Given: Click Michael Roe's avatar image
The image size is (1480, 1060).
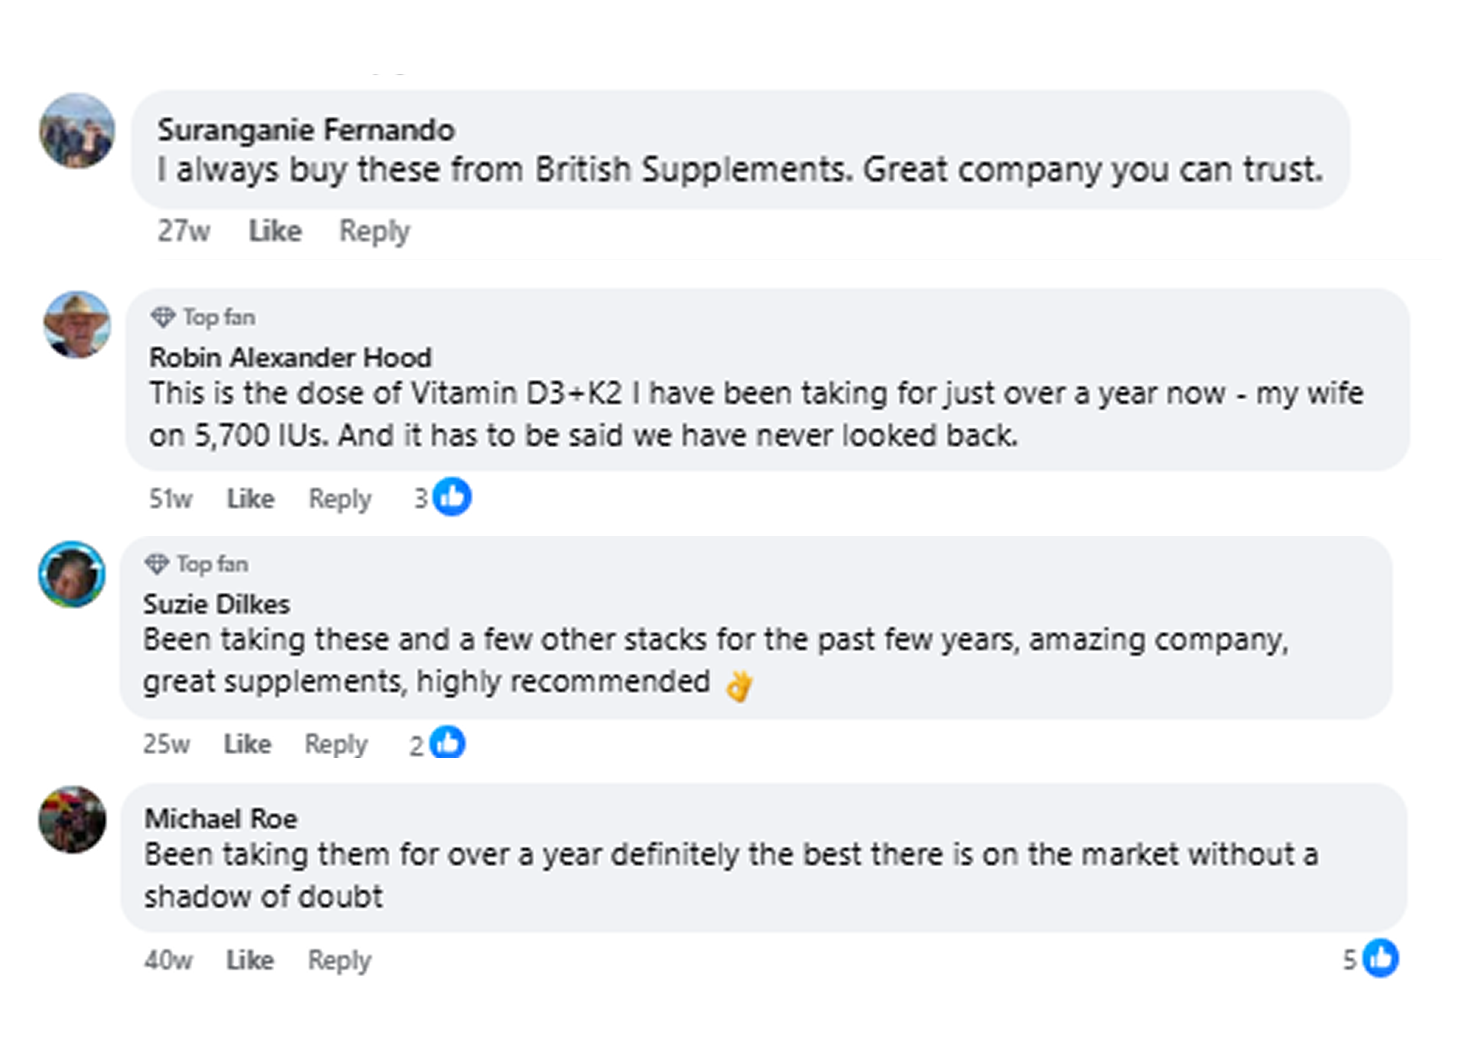Looking at the screenshot, I should click(72, 819).
